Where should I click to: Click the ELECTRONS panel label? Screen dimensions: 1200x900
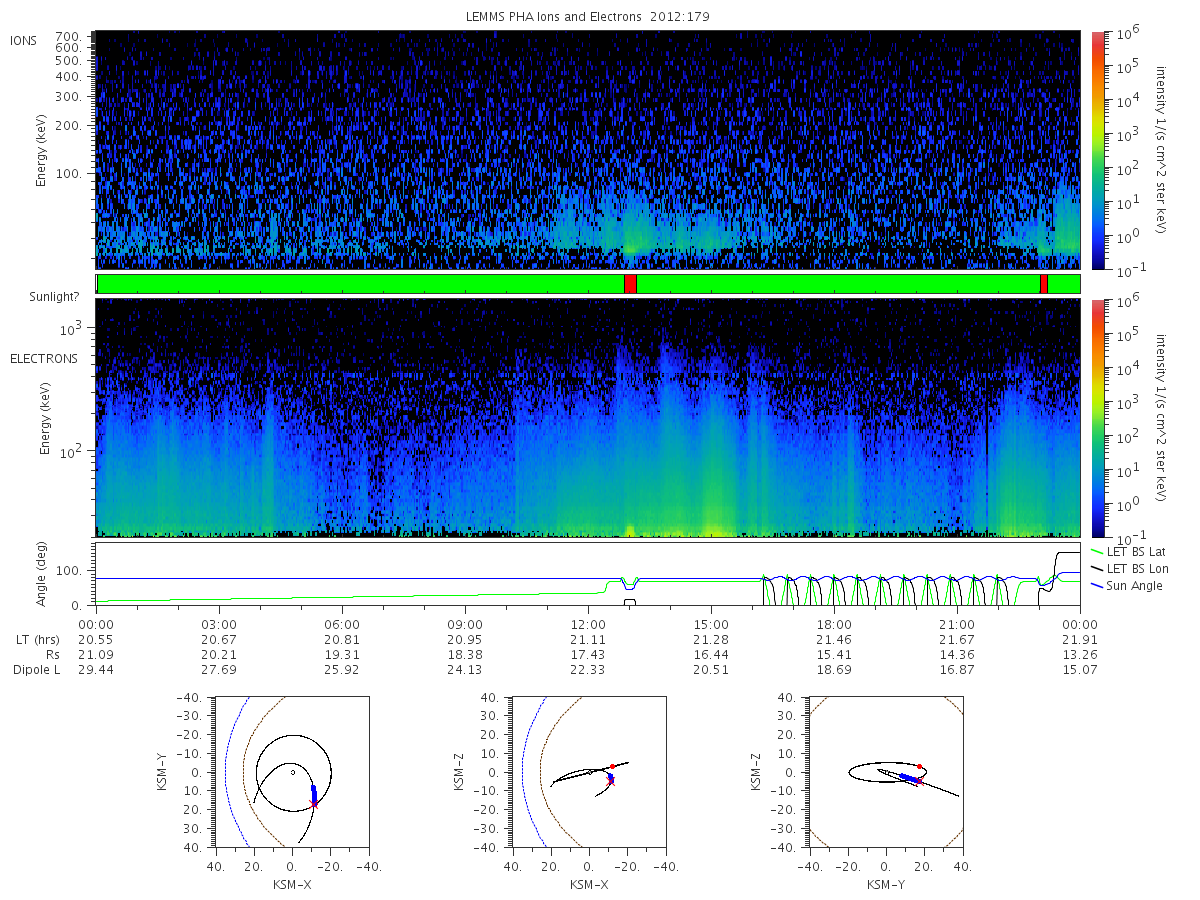coord(43,359)
